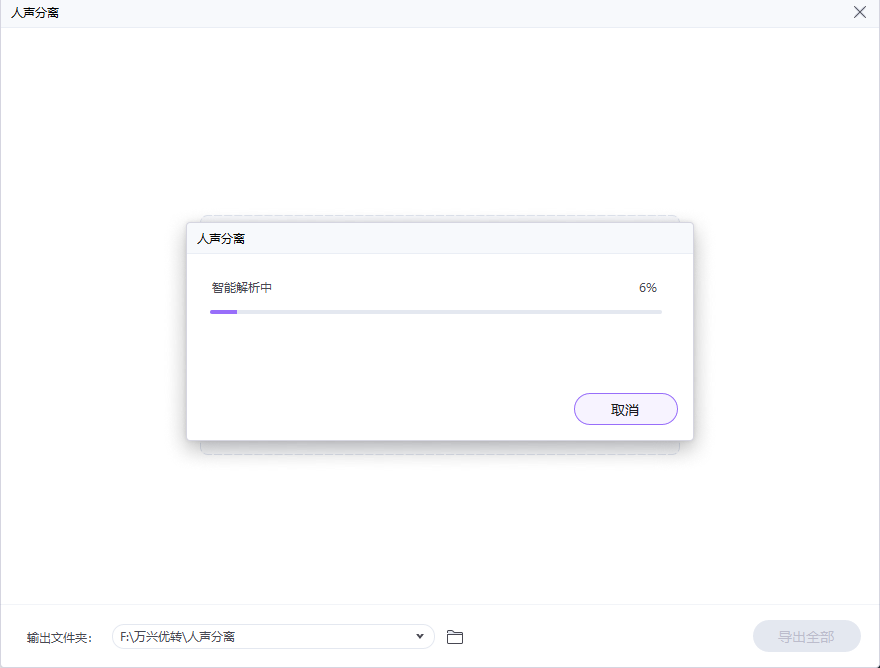Image resolution: width=880 pixels, height=668 pixels.
Task: Click the purple filled progress segment
Action: [x=223, y=312]
